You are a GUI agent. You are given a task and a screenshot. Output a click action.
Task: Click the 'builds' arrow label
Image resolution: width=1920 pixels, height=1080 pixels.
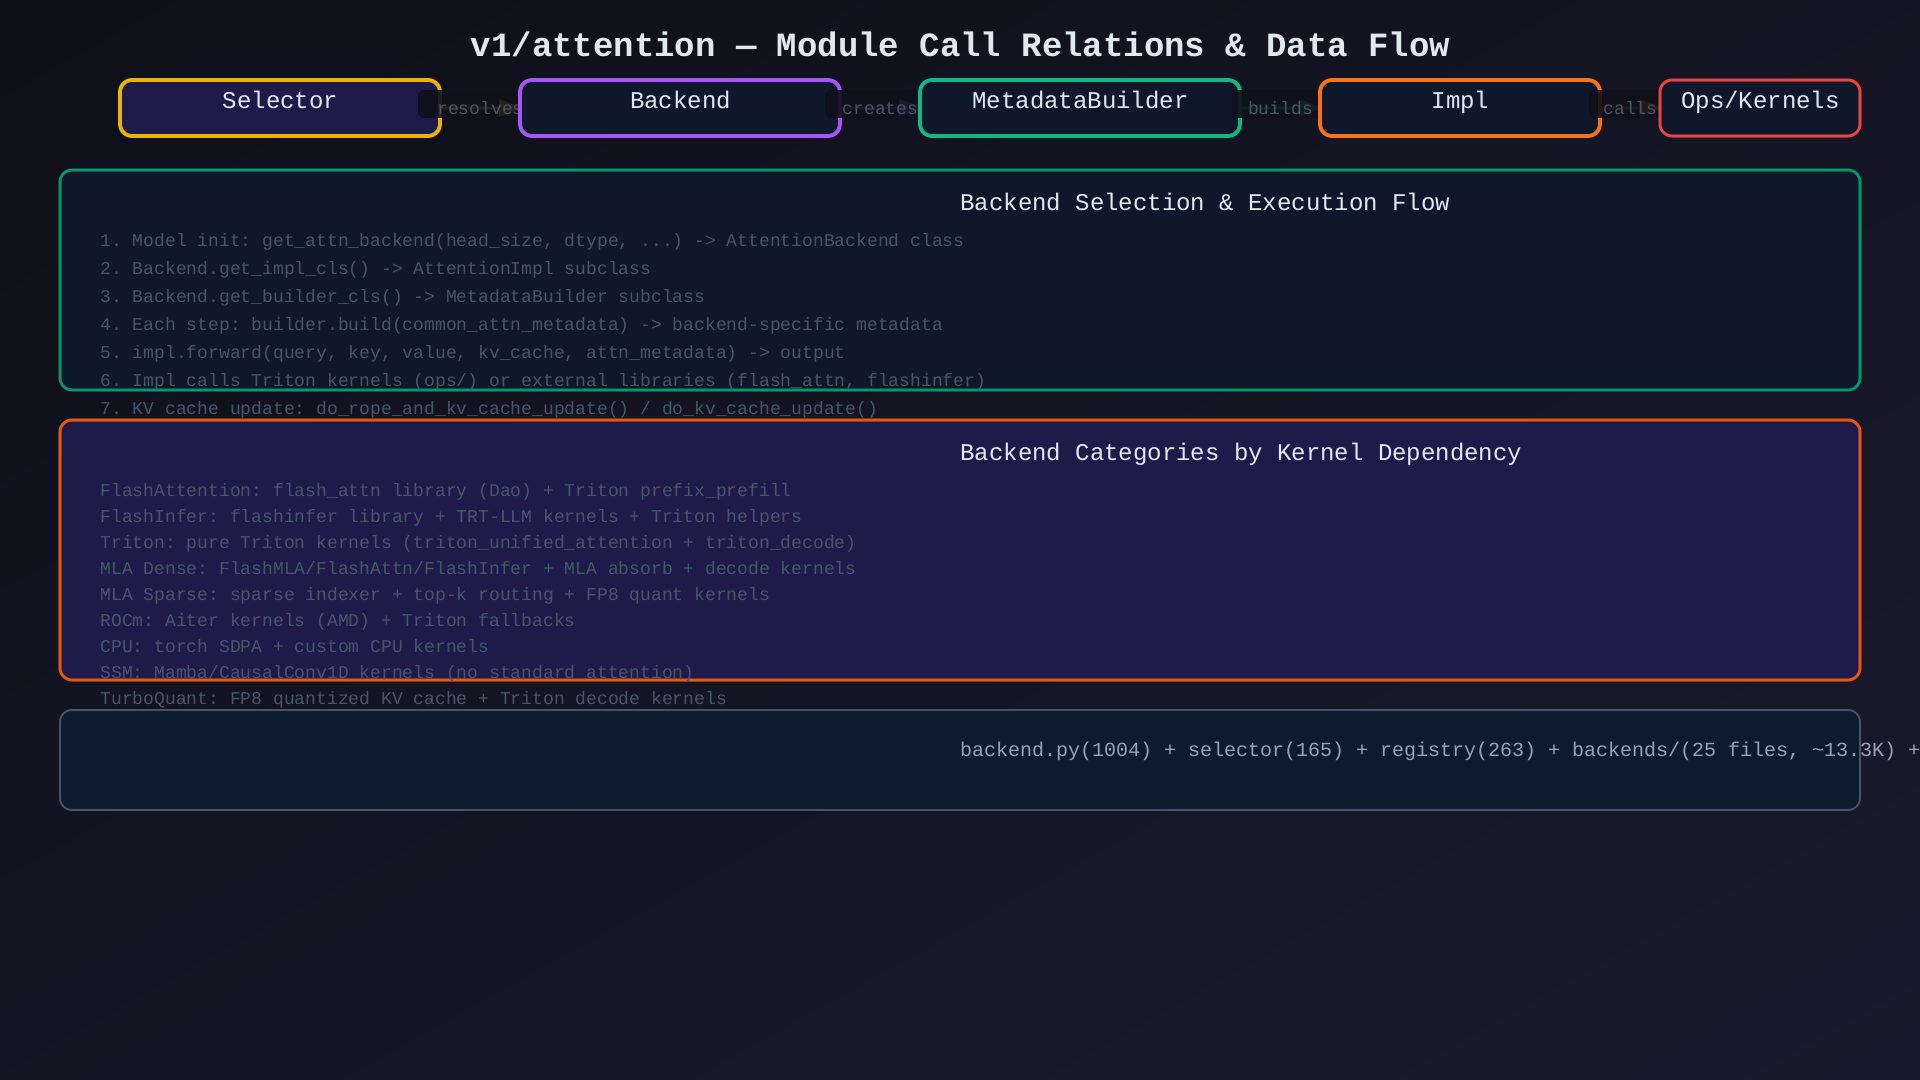pos(1279,109)
